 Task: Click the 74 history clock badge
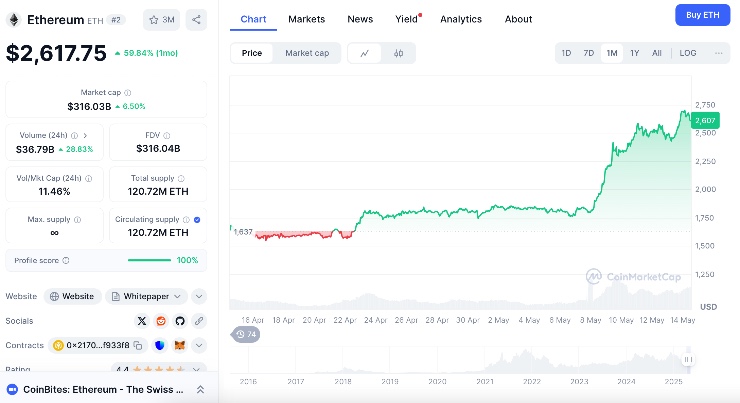[246, 335]
